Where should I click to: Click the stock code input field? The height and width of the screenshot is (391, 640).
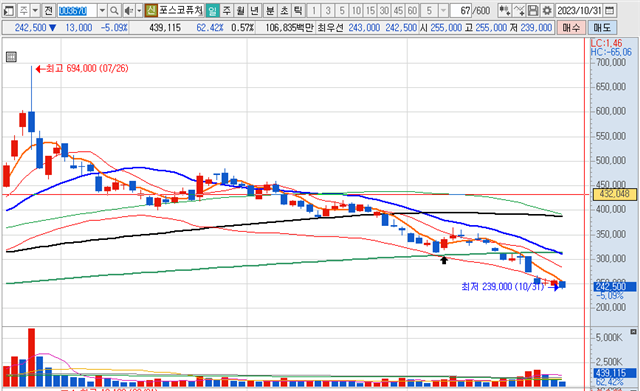77,10
